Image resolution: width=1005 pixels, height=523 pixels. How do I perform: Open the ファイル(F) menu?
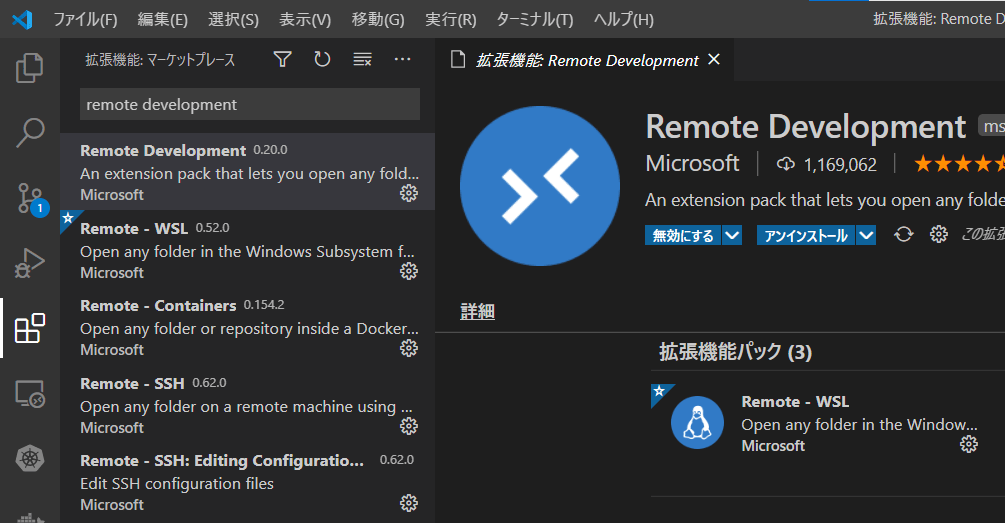85,20
